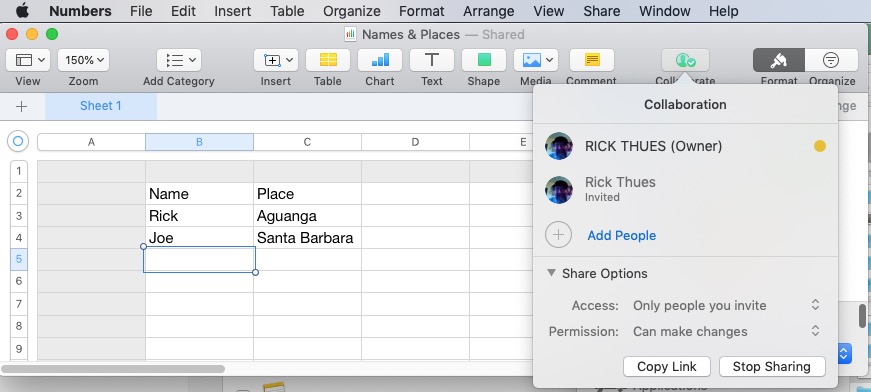Click the document icon in title bar

coord(351,34)
